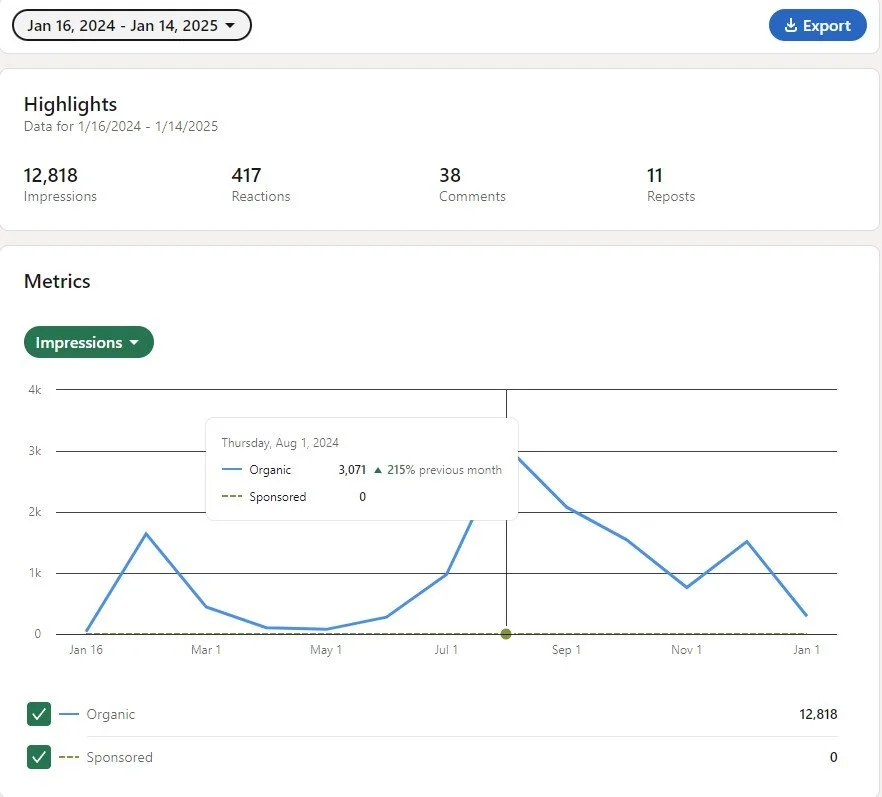
Task: Click the download icon in Export button
Action: 791,25
